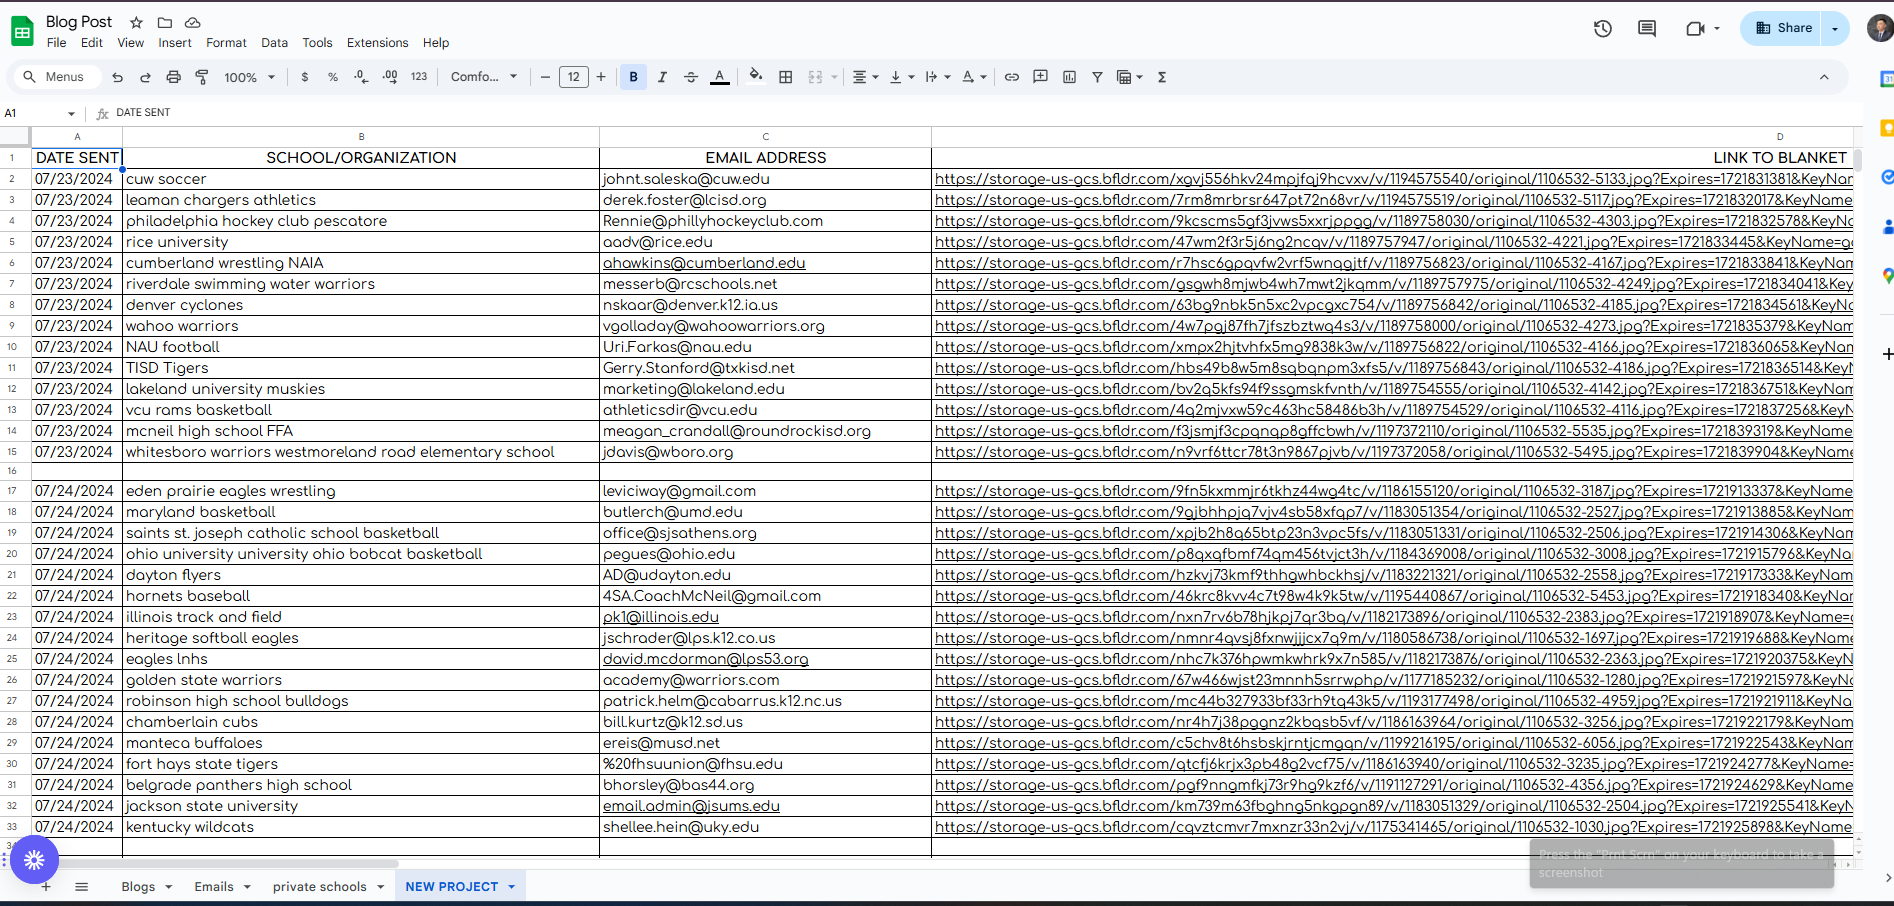Open the zoom level dropdown

248,76
